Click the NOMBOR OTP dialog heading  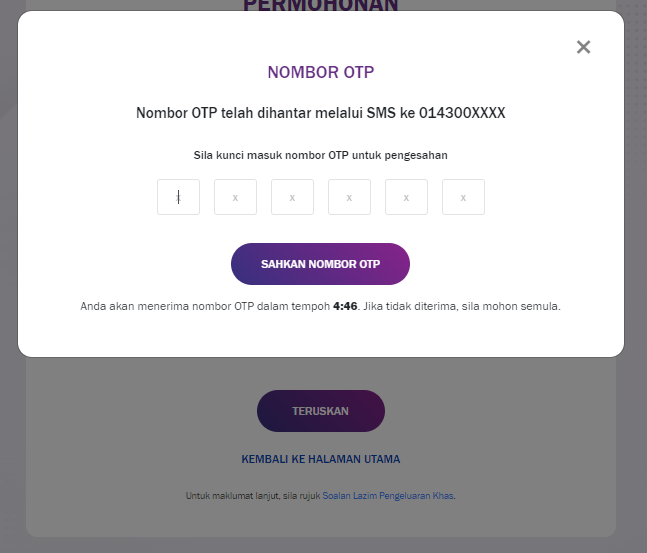tap(321, 72)
